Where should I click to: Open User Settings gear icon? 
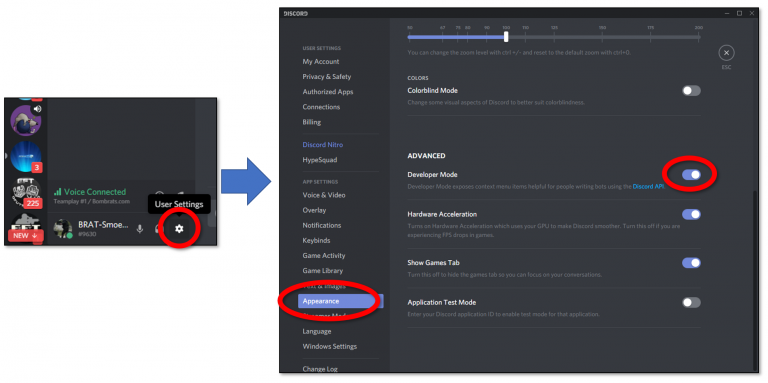click(179, 229)
